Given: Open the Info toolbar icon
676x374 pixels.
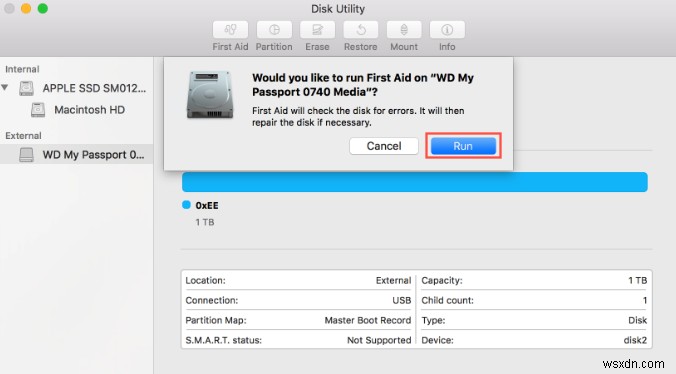Looking at the screenshot, I should pyautogui.click(x=447, y=30).
